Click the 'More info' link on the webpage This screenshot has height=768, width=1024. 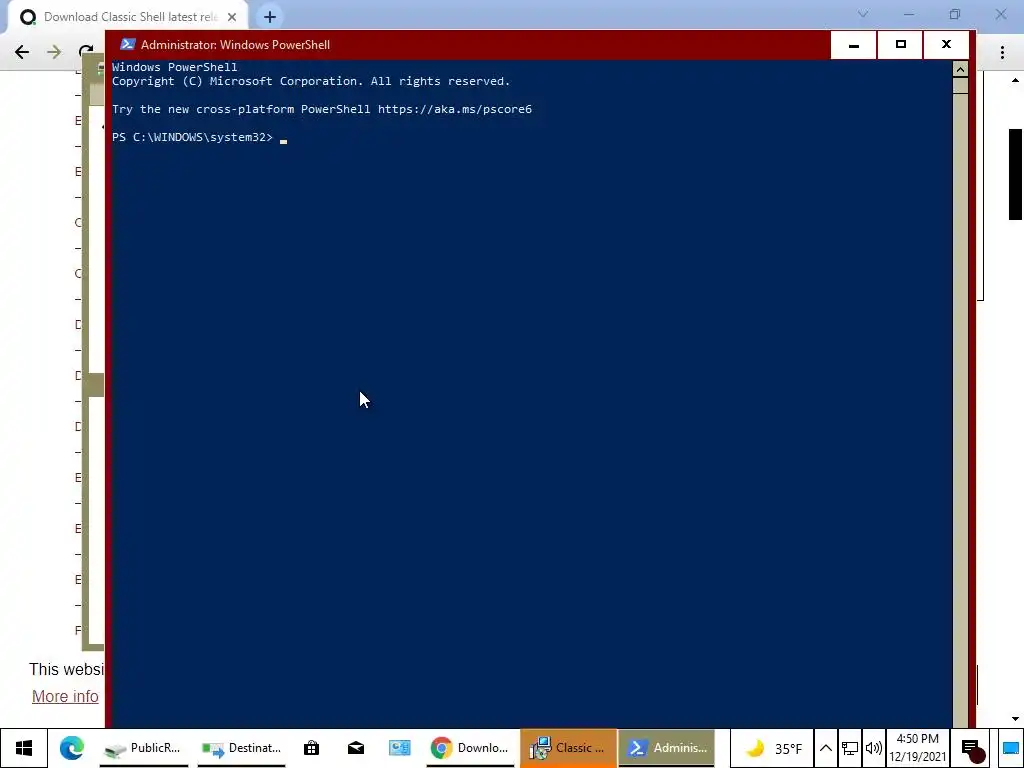click(x=65, y=696)
